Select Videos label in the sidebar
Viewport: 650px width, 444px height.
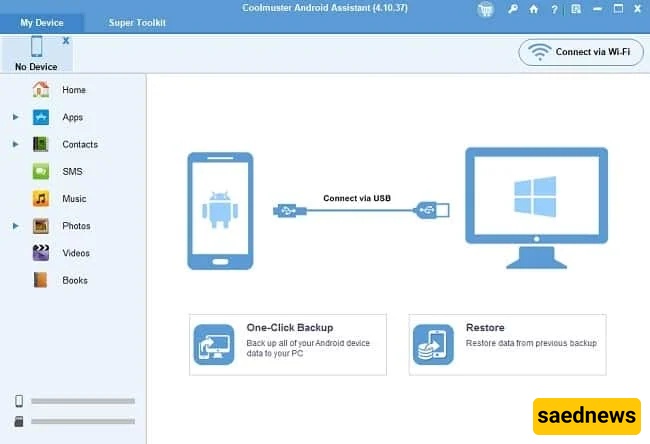[x=76, y=253]
